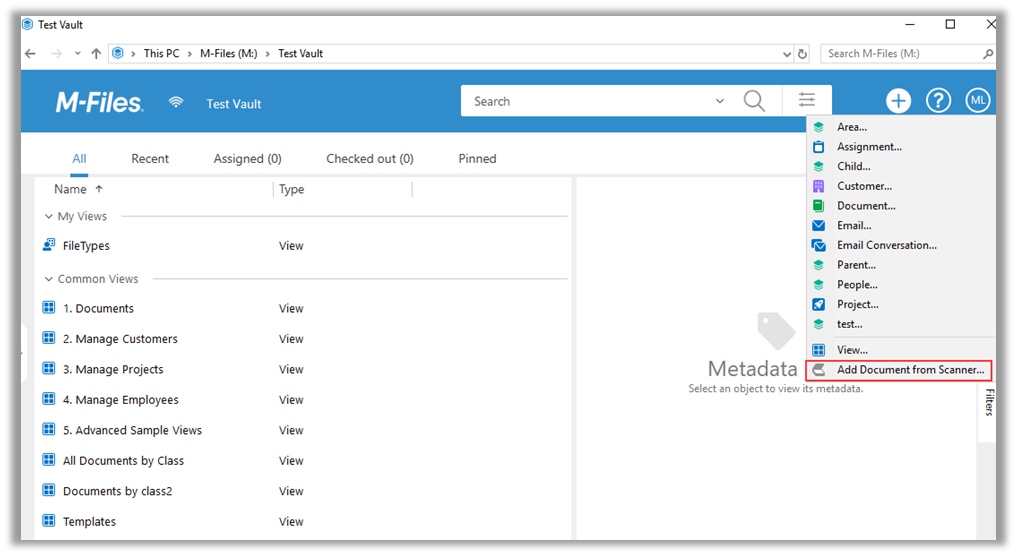Click the refresh icon in address bar

(802, 54)
